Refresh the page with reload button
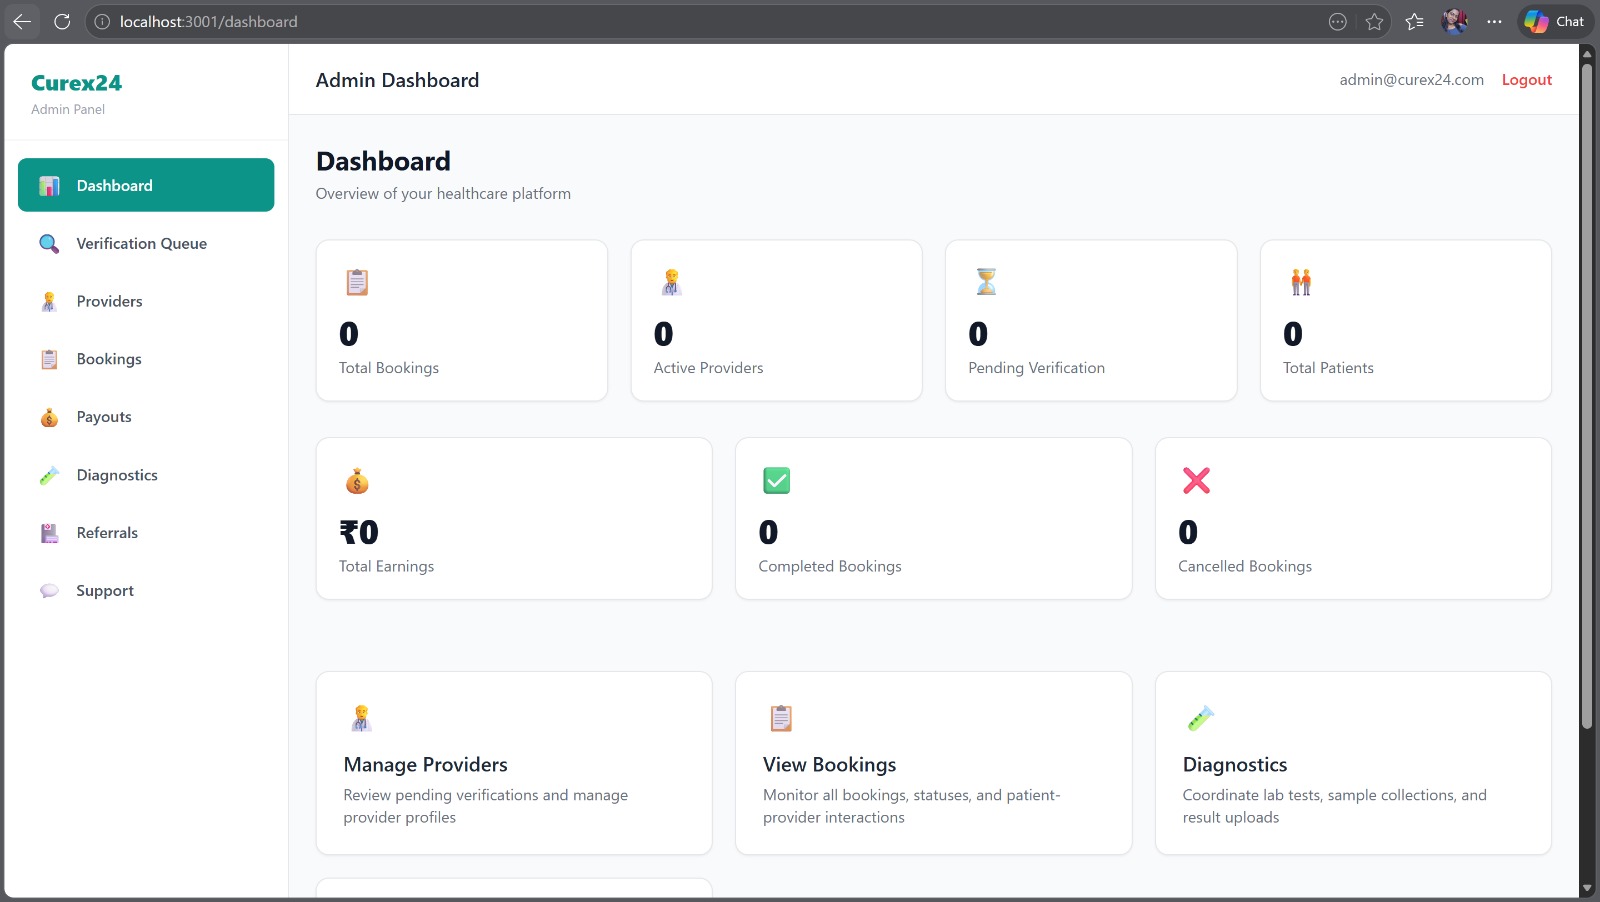Image resolution: width=1600 pixels, height=902 pixels. pos(62,22)
